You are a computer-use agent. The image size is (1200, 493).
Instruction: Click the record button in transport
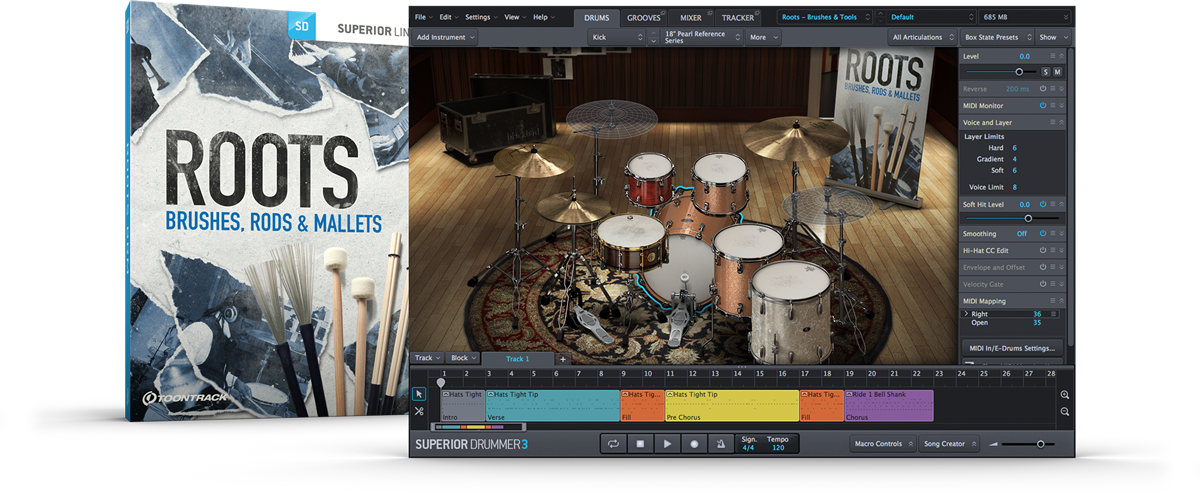click(693, 443)
